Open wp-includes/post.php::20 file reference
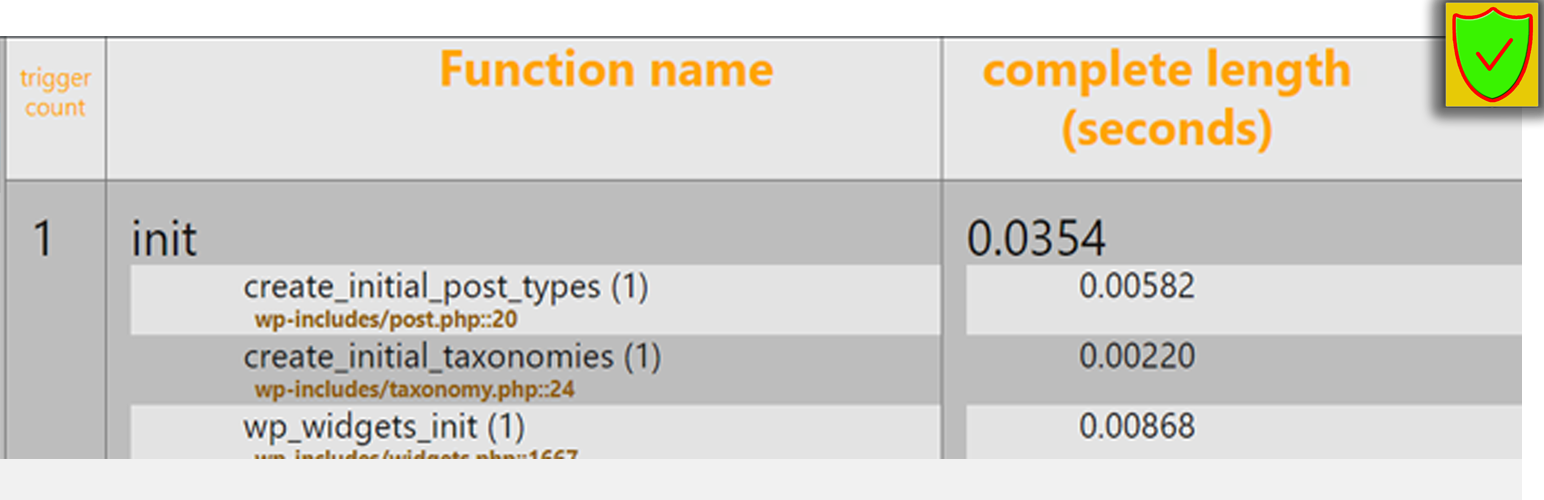The height and width of the screenshot is (500, 1544). coord(386,321)
